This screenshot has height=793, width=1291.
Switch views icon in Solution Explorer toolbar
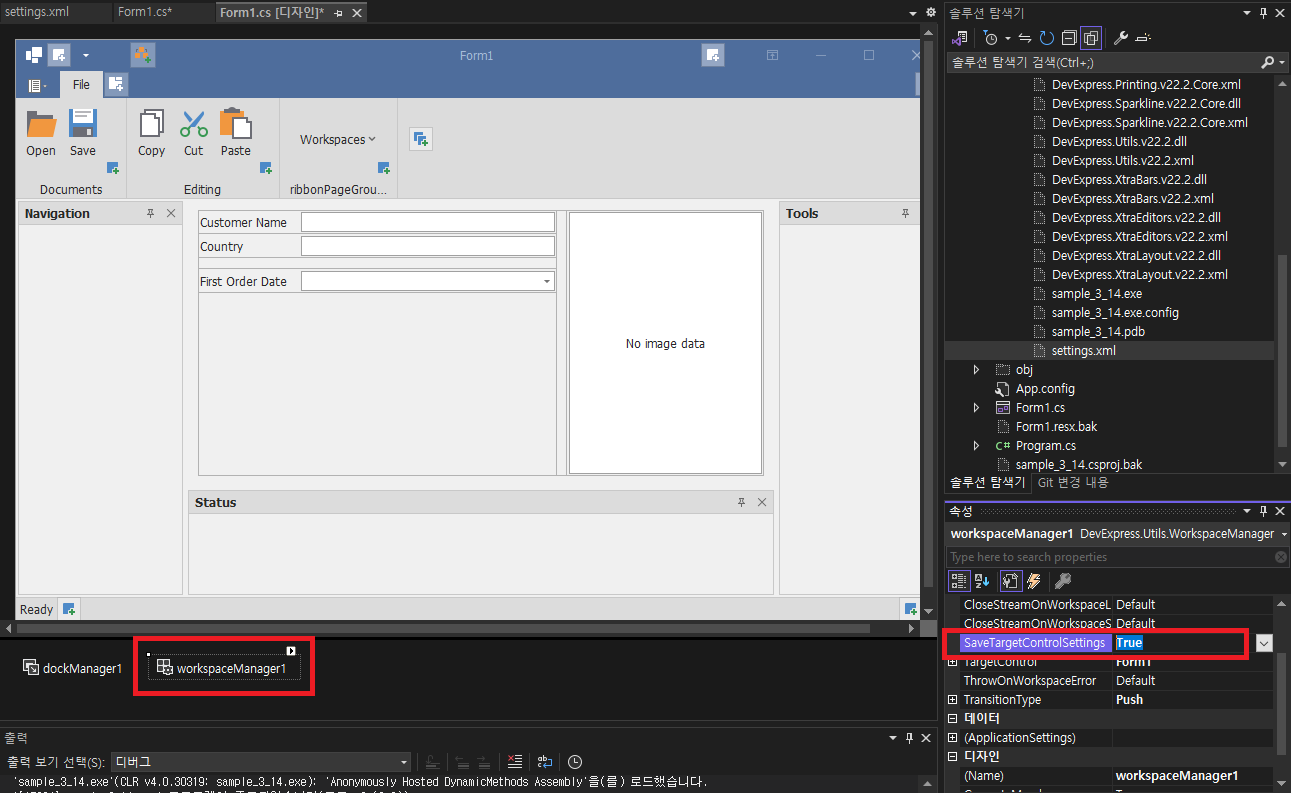click(x=960, y=38)
